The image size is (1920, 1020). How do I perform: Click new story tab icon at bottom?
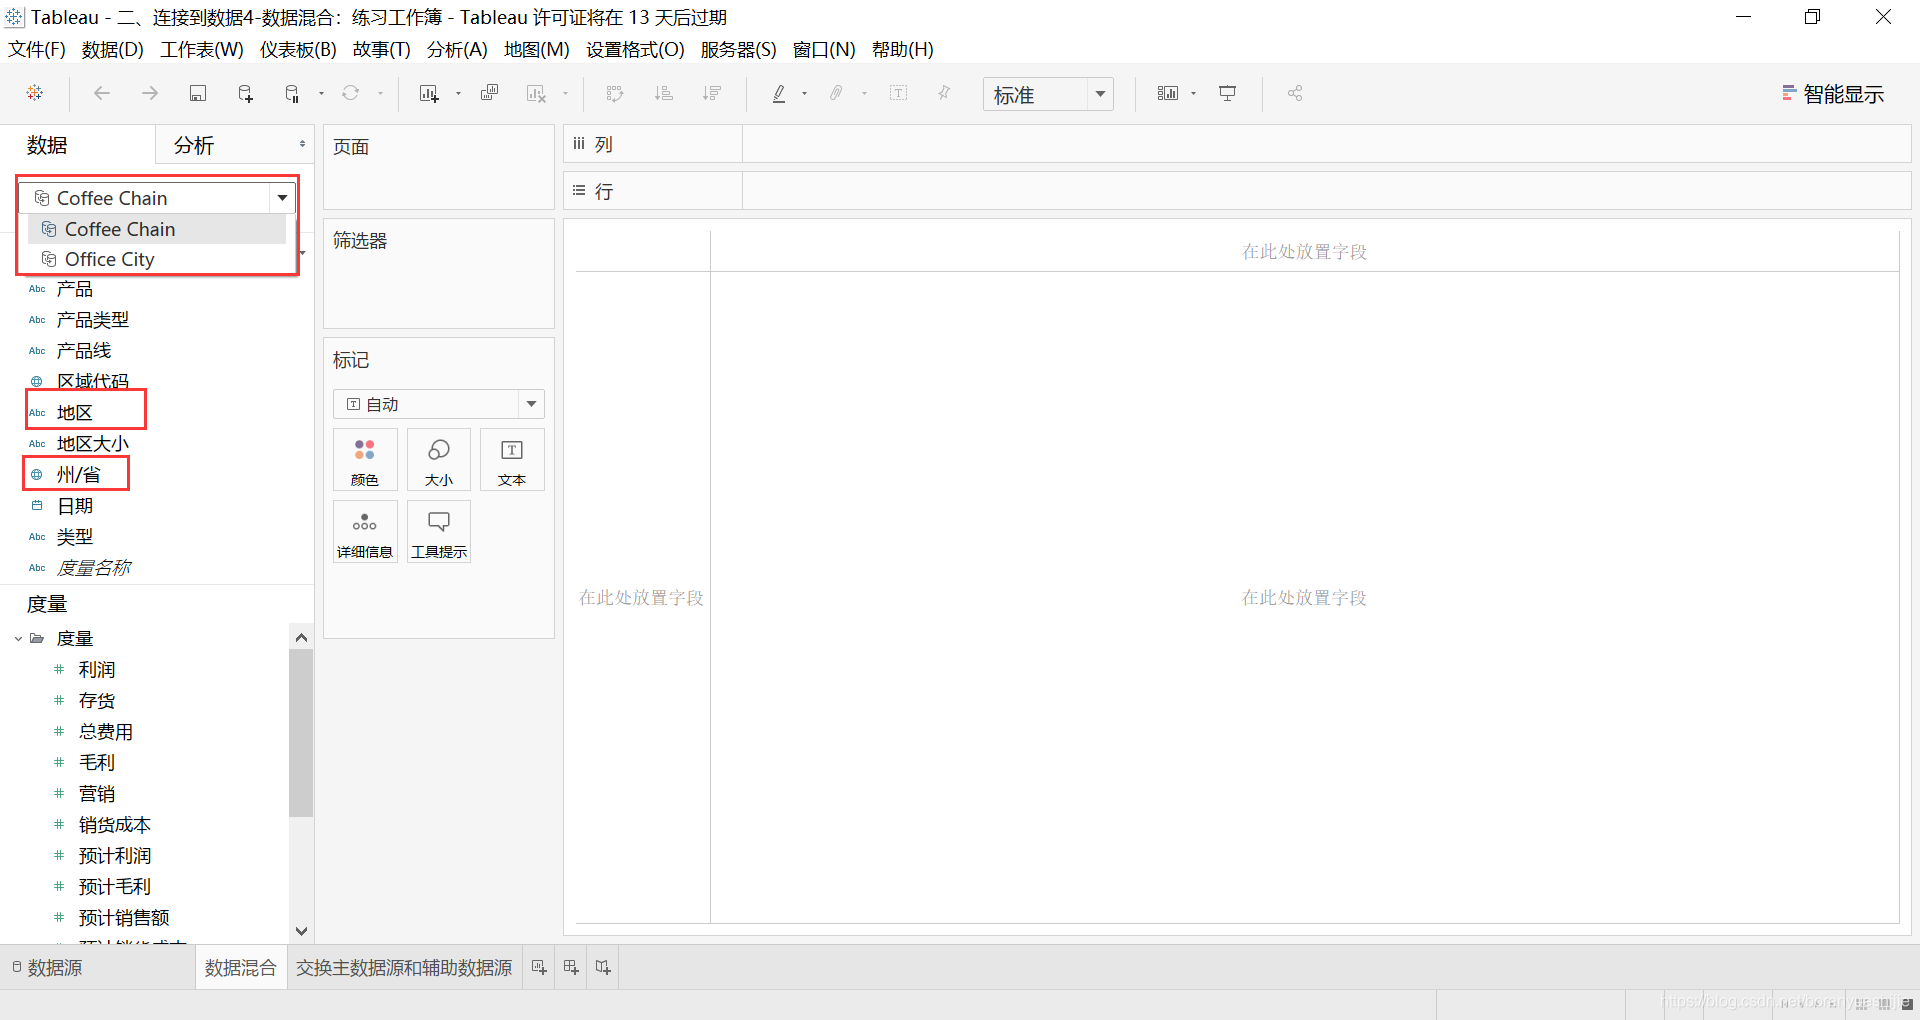pos(603,967)
